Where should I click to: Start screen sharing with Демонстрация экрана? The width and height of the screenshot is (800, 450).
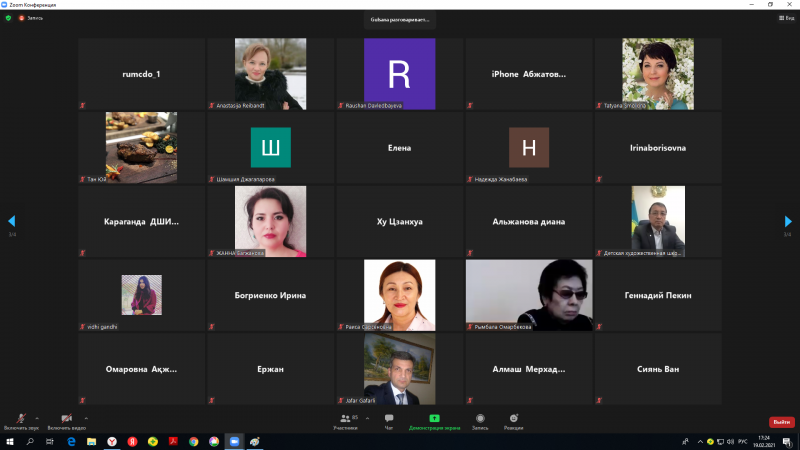click(x=434, y=420)
